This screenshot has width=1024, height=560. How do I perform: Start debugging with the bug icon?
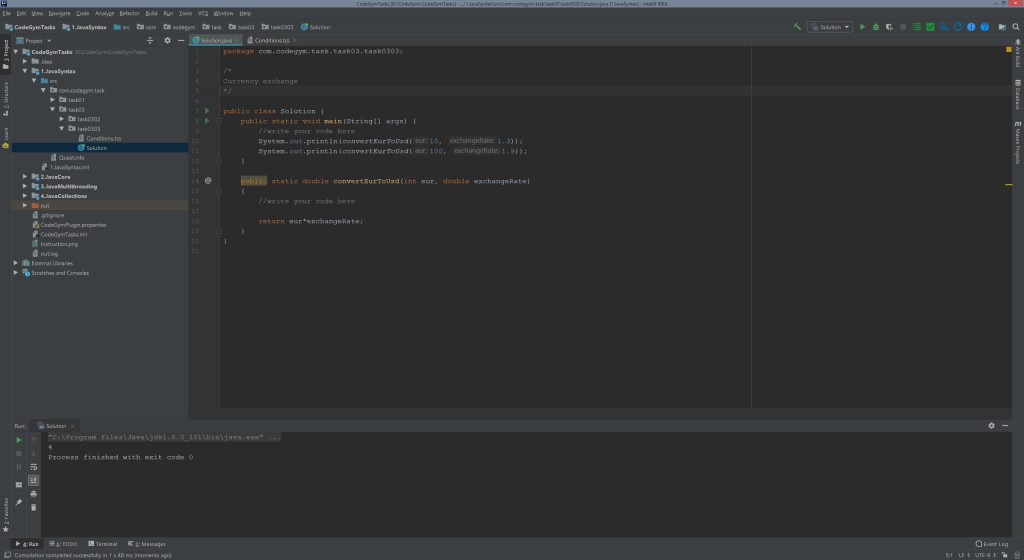click(876, 27)
